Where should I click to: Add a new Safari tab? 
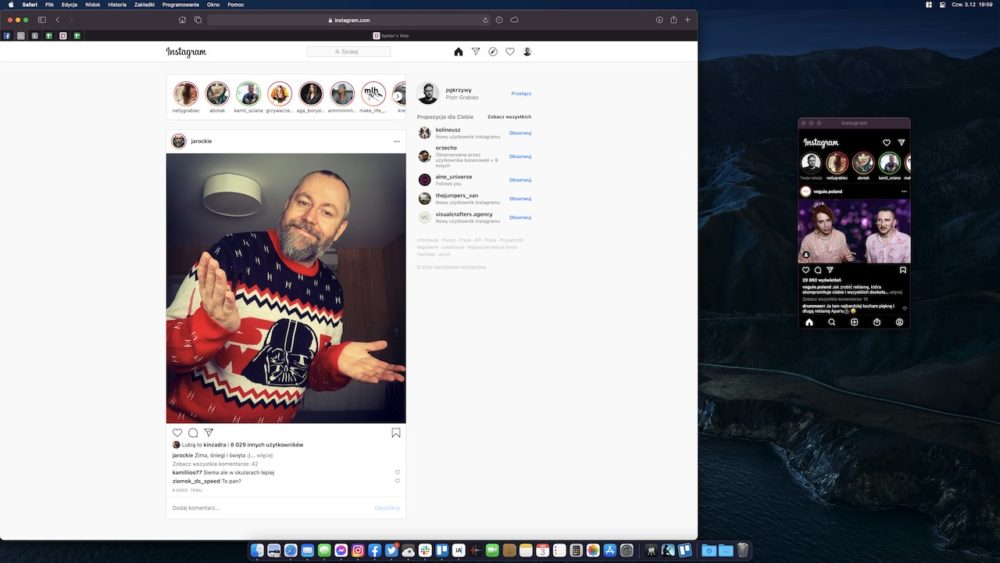(x=688, y=20)
